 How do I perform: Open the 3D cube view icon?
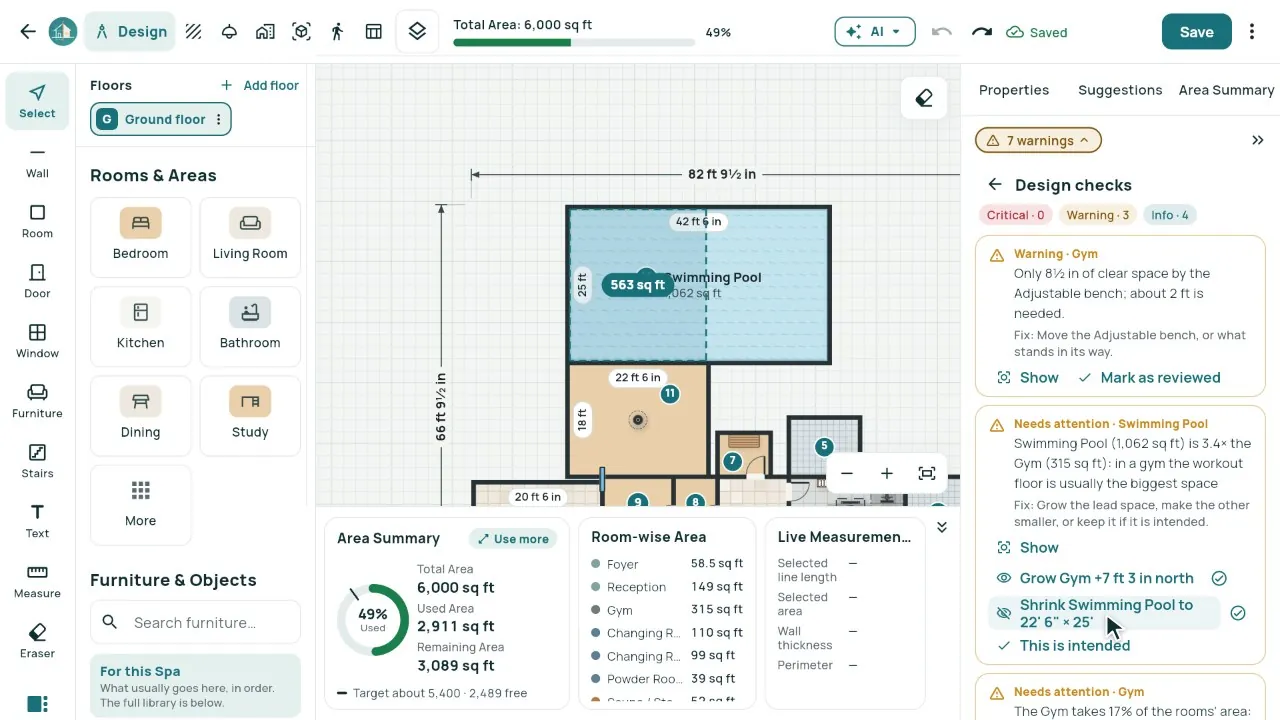[301, 32]
